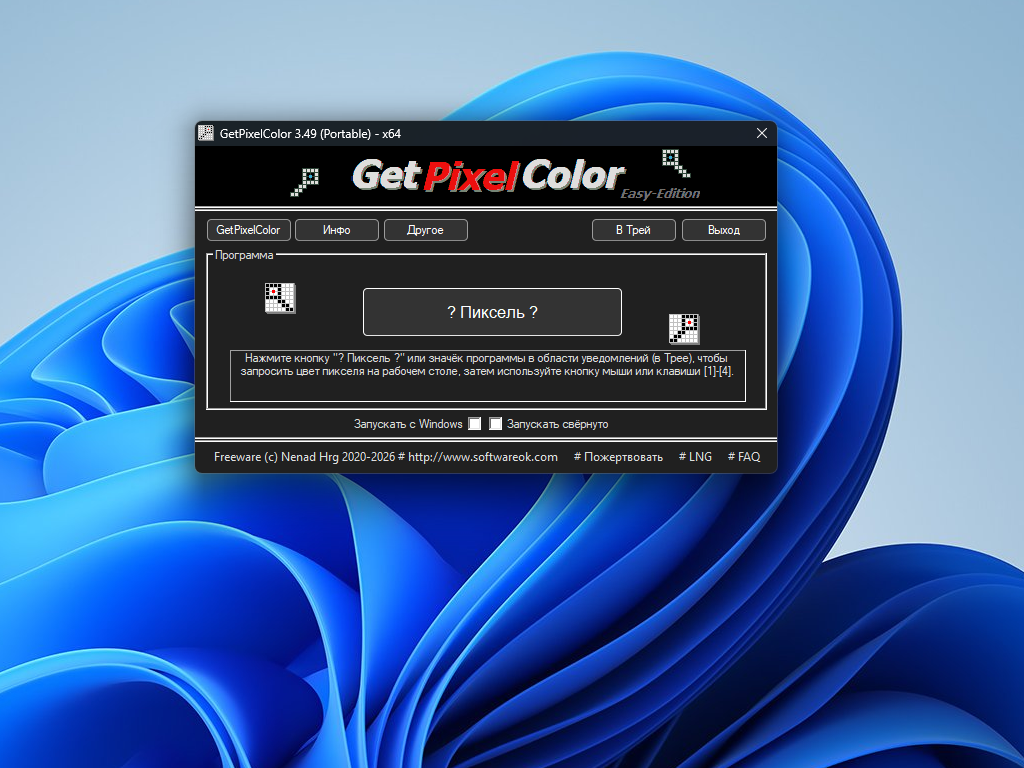Open the # FAQ link
The height and width of the screenshot is (768, 1024).
744,457
